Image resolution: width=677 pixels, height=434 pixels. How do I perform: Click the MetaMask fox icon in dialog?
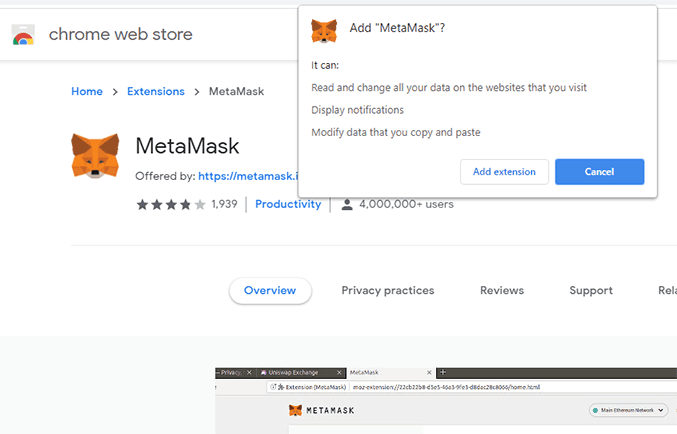coord(324,29)
